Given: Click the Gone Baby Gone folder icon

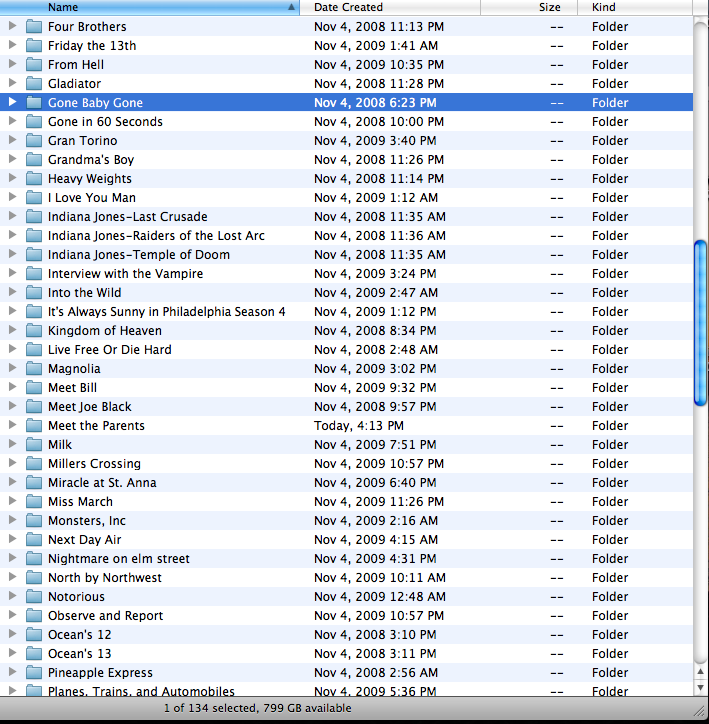Looking at the screenshot, I should coord(34,102).
